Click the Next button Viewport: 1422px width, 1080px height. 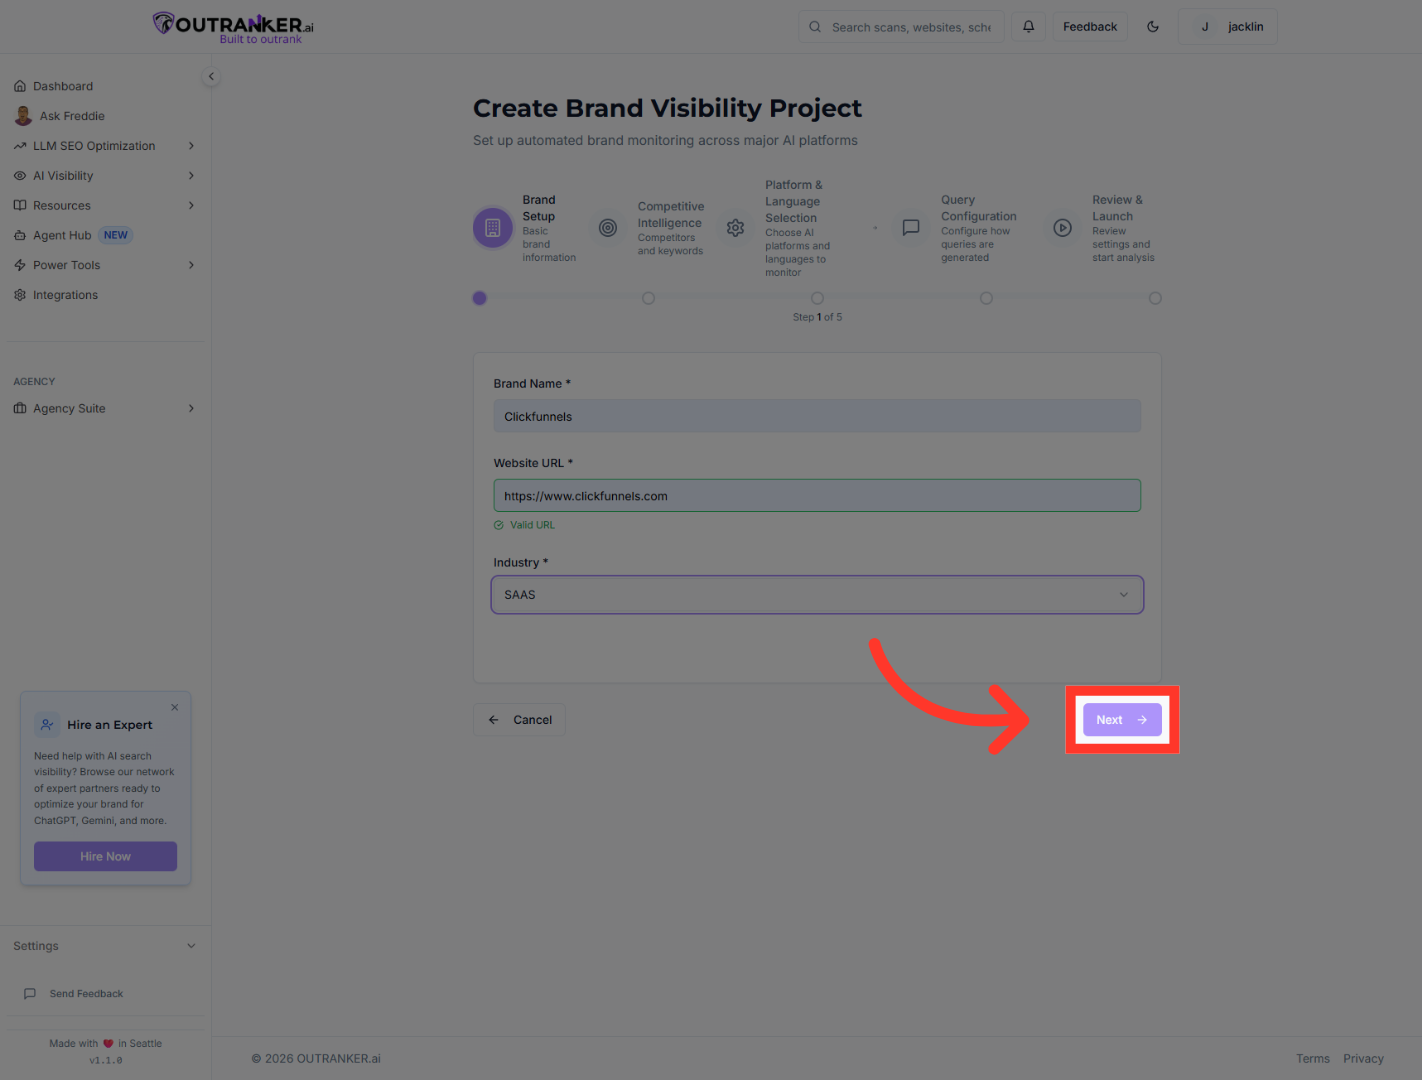coord(1122,720)
